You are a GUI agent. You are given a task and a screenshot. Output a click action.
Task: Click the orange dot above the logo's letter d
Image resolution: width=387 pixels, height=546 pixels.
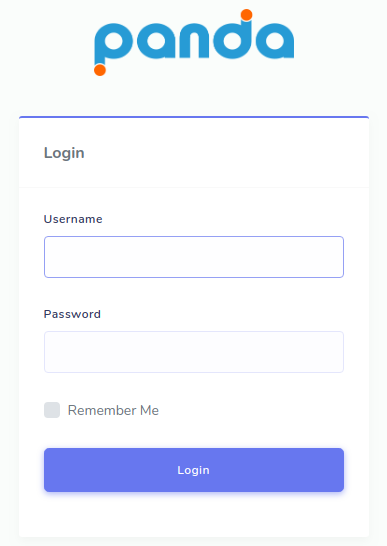pos(247,15)
